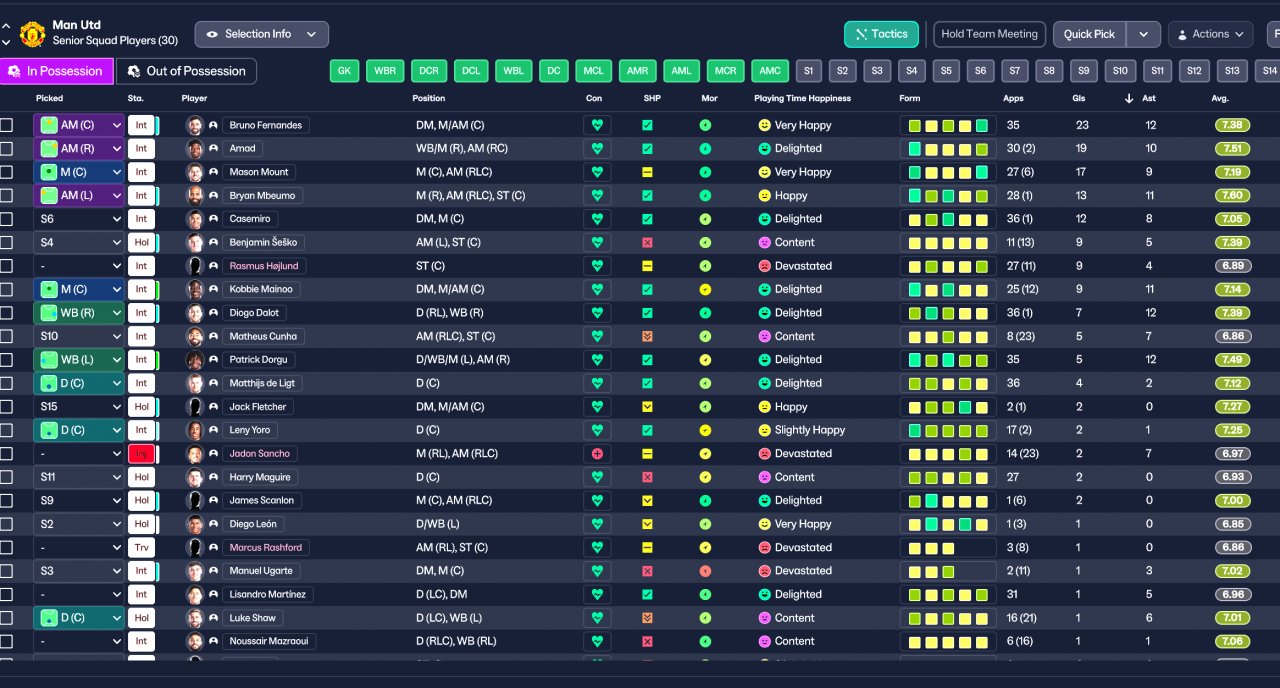Click Leny Yoro's morale icon

click(x=705, y=430)
